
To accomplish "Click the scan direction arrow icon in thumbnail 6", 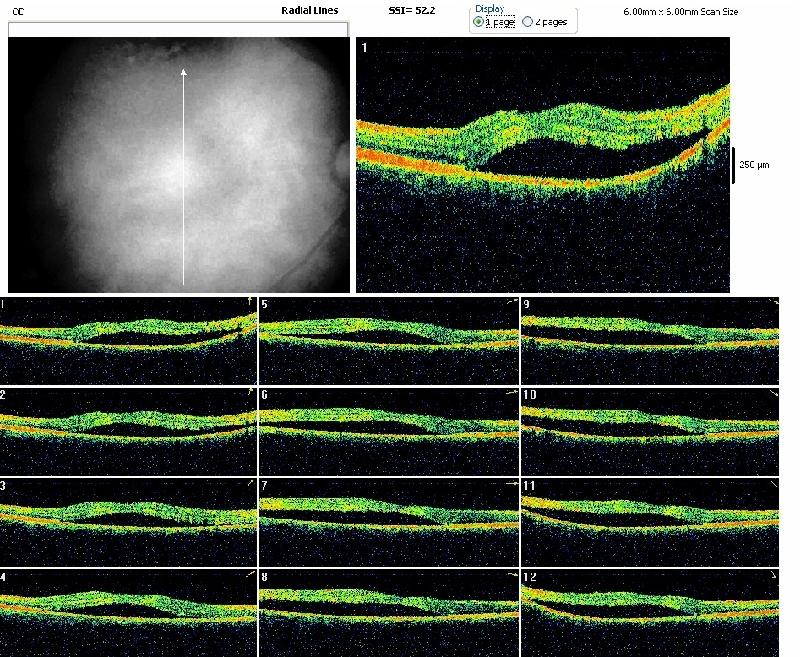I will click(x=512, y=392).
